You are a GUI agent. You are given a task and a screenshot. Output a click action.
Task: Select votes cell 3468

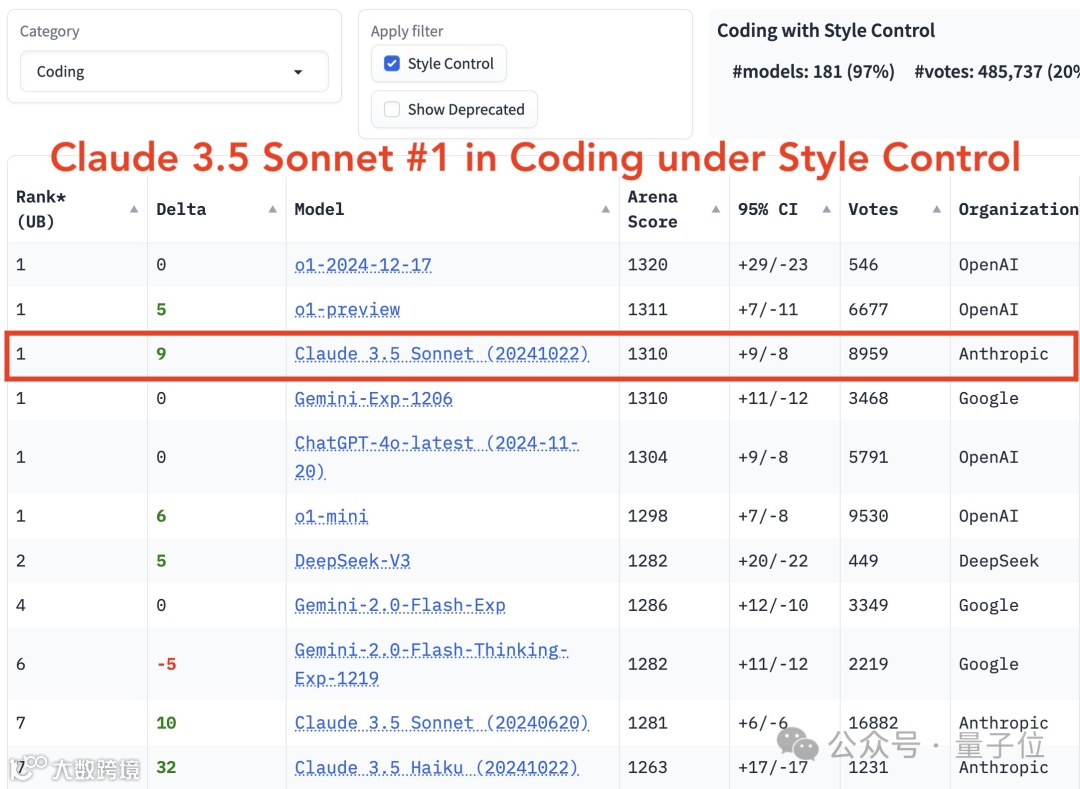tap(868, 399)
